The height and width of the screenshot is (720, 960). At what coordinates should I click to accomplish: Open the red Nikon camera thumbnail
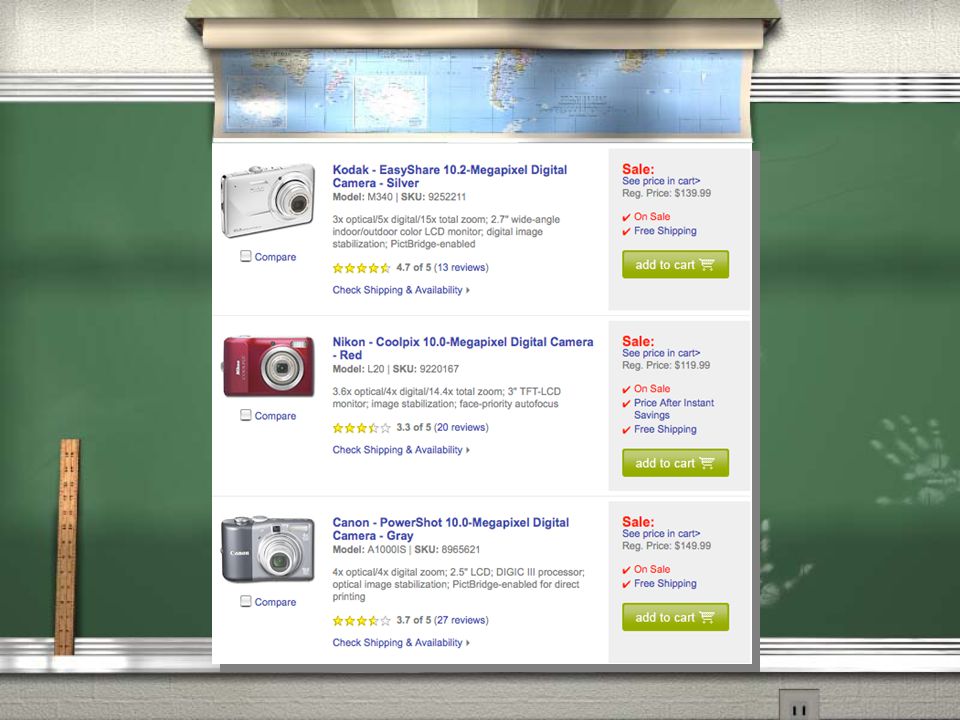tap(269, 366)
